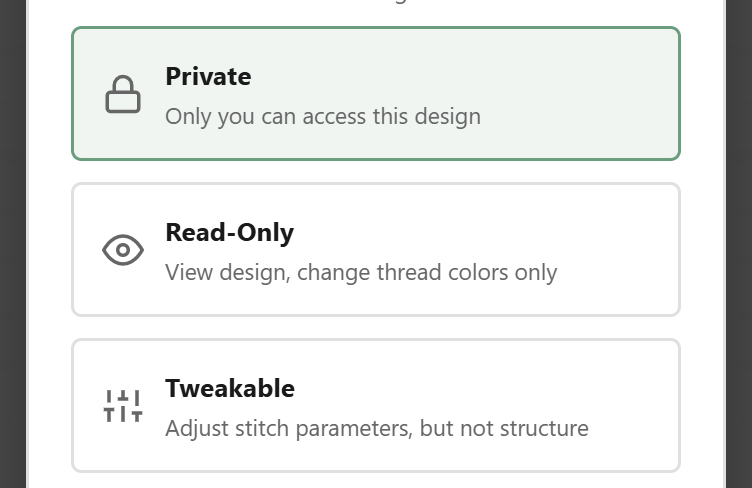The height and width of the screenshot is (488, 752).
Task: Click the bold "Private" heading
Action: 208,77
